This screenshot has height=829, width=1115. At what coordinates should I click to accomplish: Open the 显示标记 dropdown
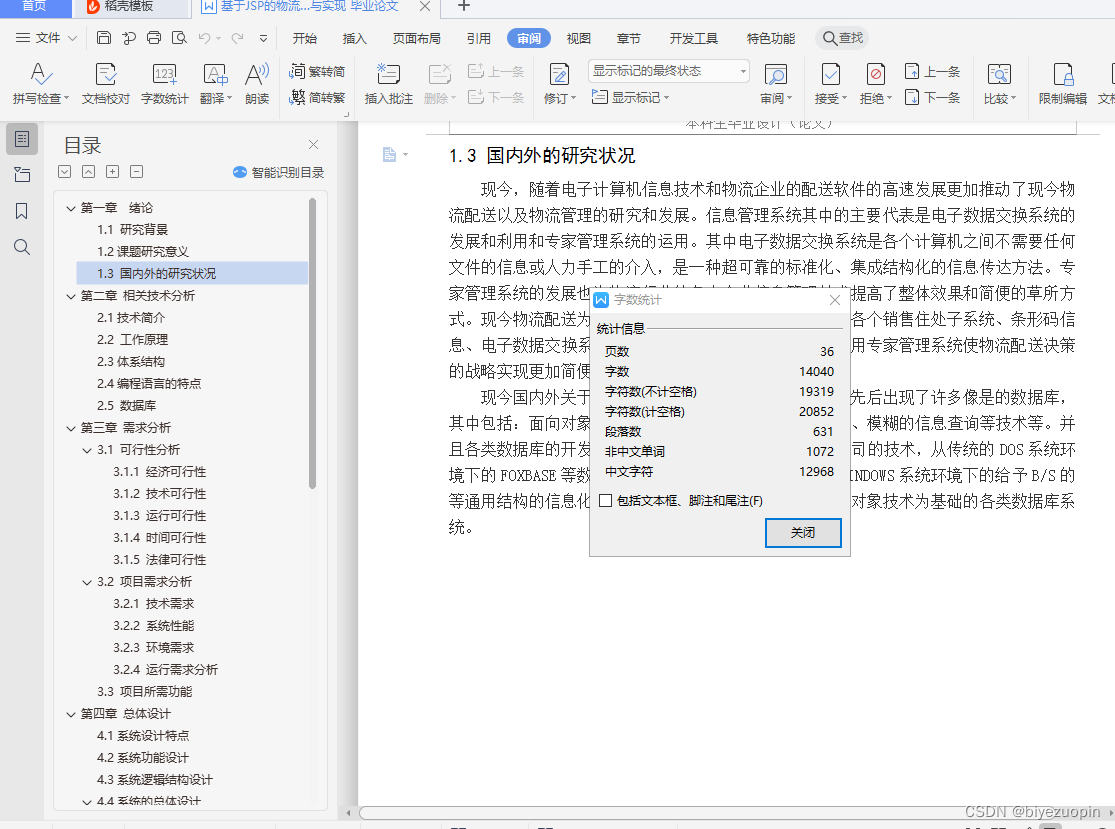(x=631, y=97)
